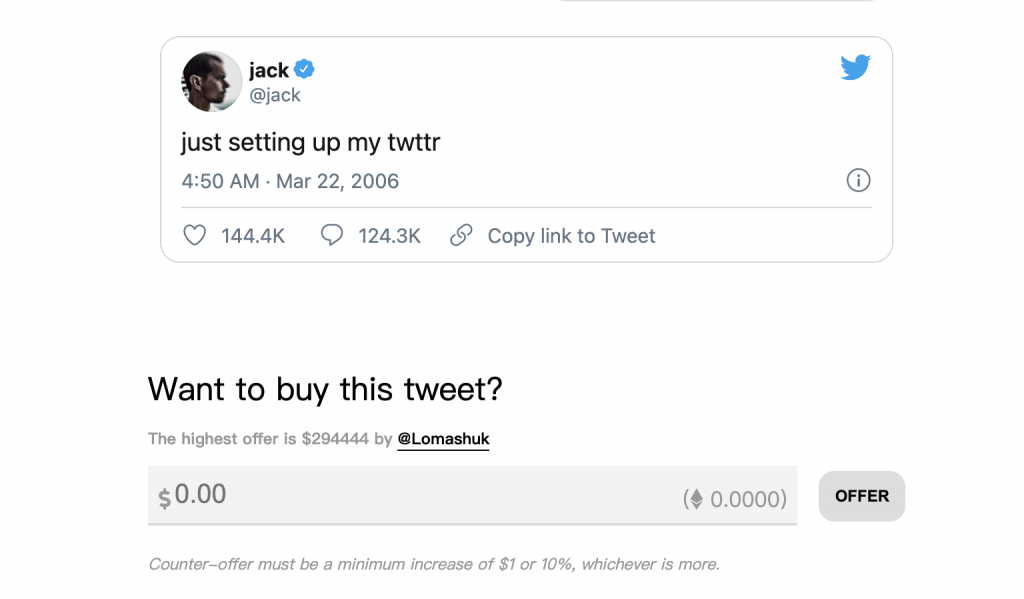
Task: Click the 124.3K replies count
Action: (x=389, y=236)
